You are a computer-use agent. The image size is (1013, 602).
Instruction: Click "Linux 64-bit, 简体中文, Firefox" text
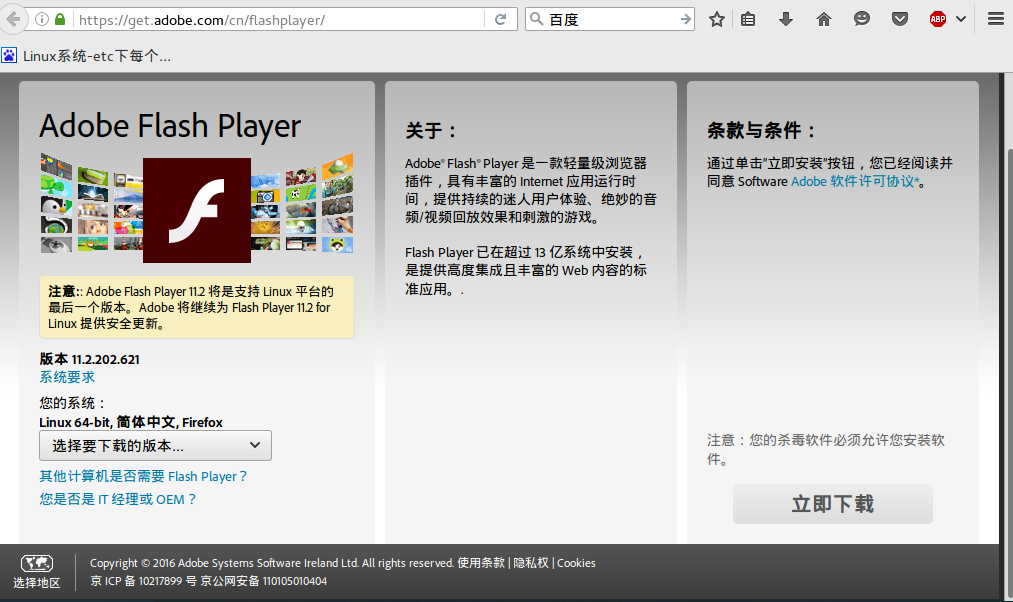131,422
